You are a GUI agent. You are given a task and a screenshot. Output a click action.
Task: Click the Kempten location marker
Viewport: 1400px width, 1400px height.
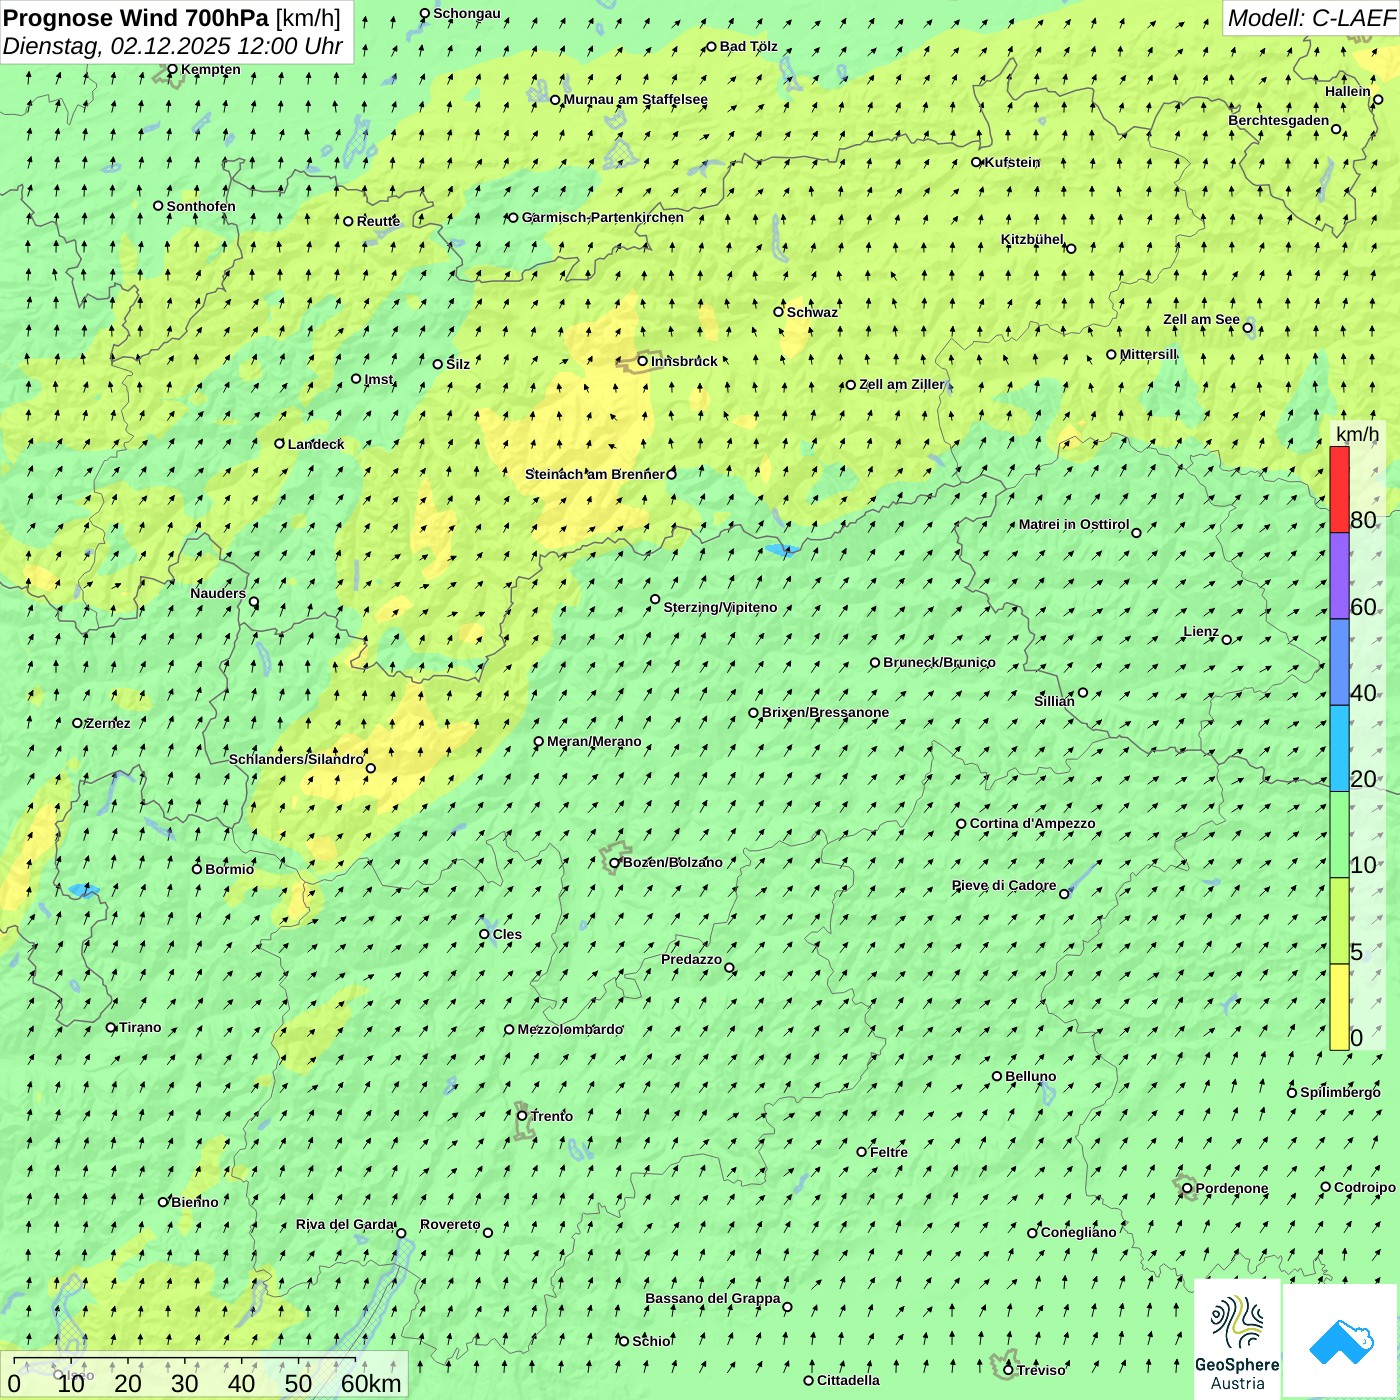click(172, 70)
